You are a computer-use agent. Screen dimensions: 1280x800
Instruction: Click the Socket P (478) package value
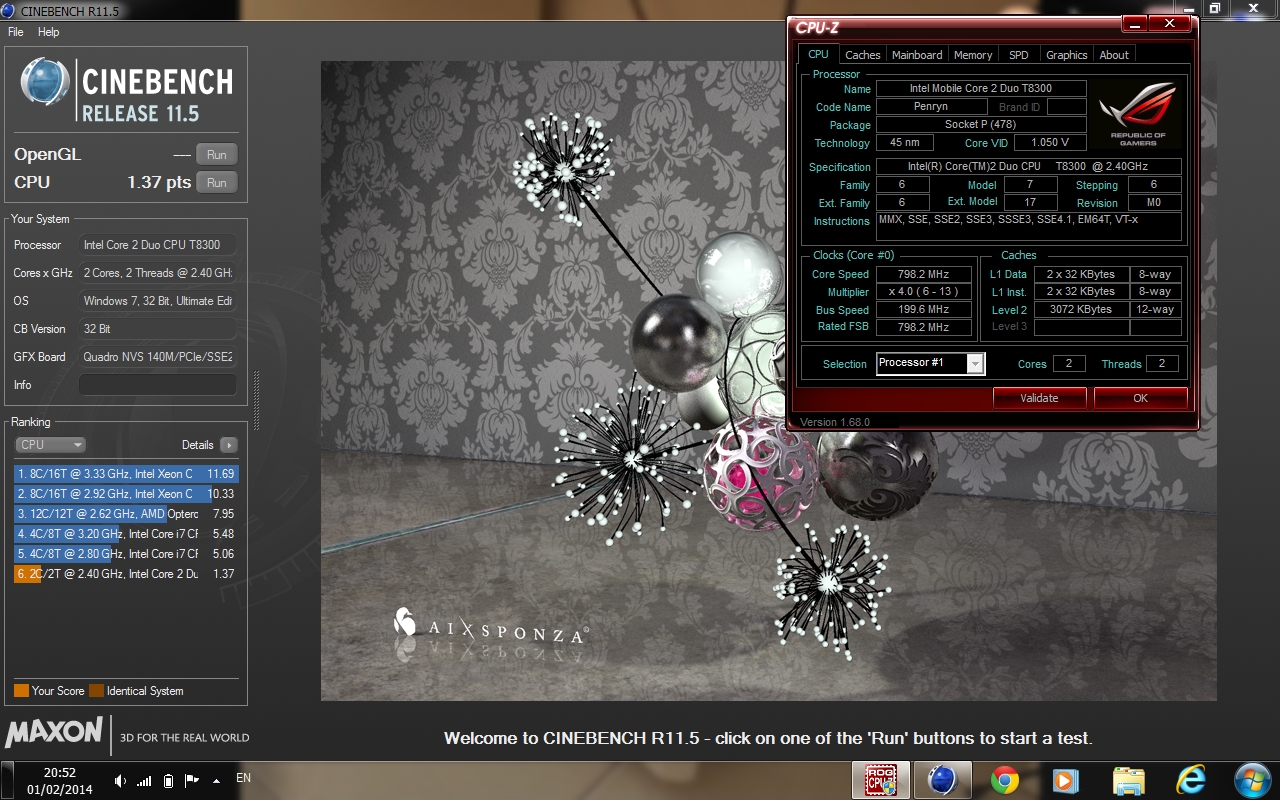coord(980,124)
